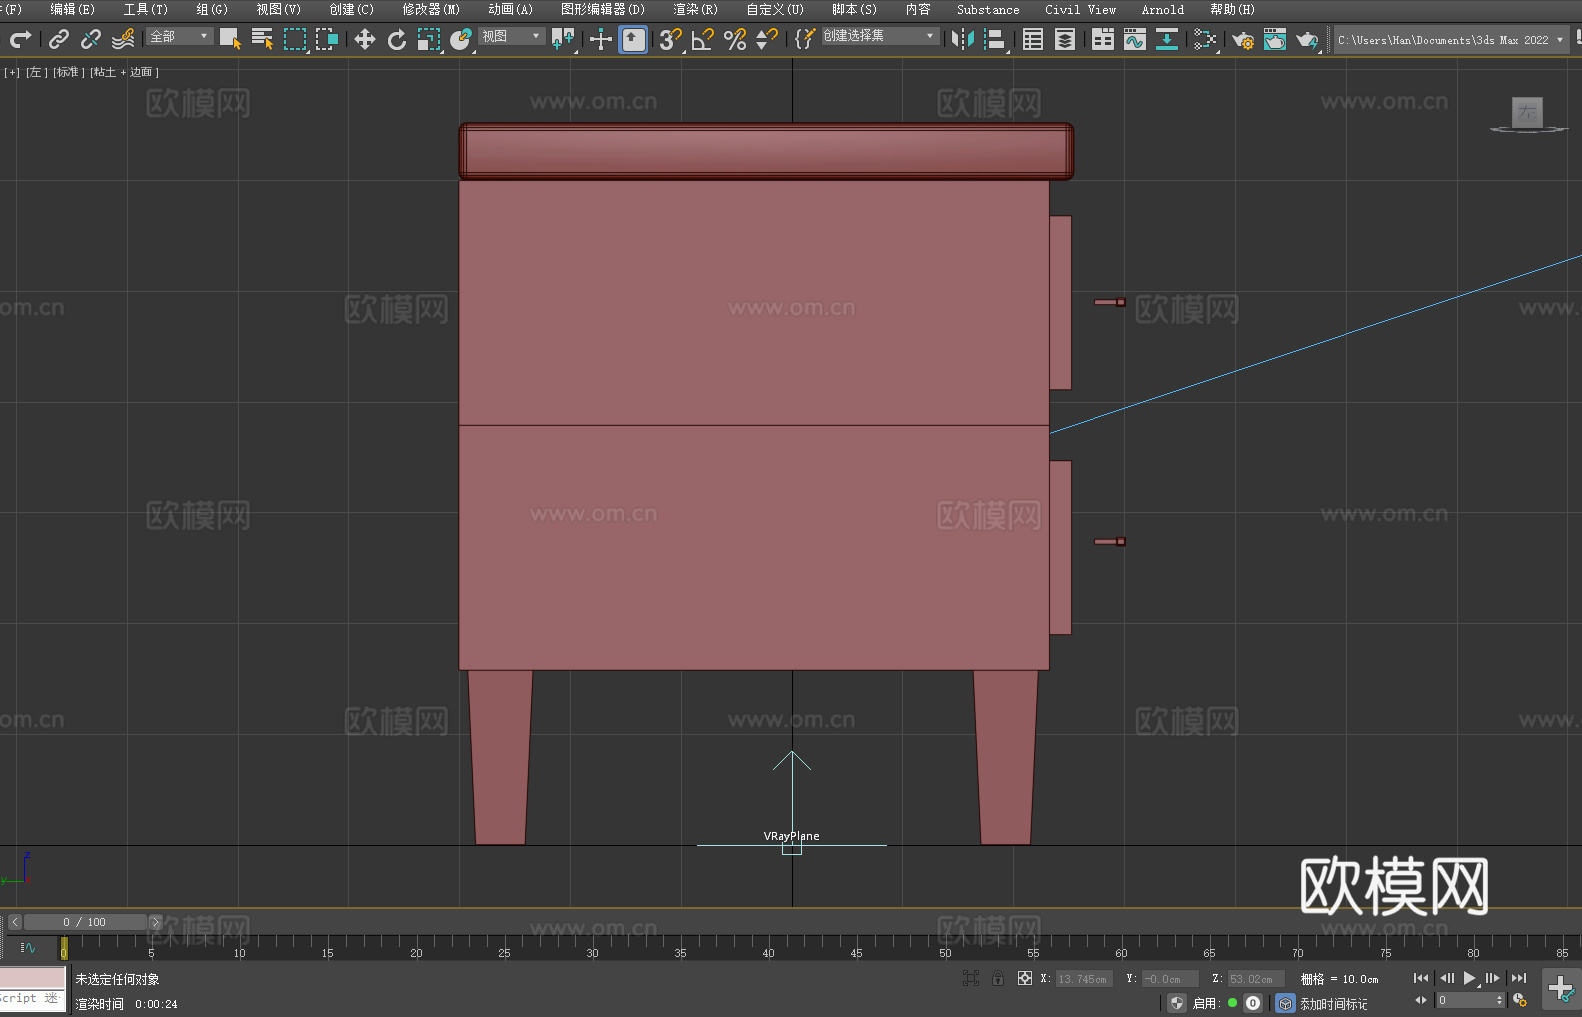Open the selection filter dropdown showing 全部
The image size is (1582, 1017).
point(180,36)
